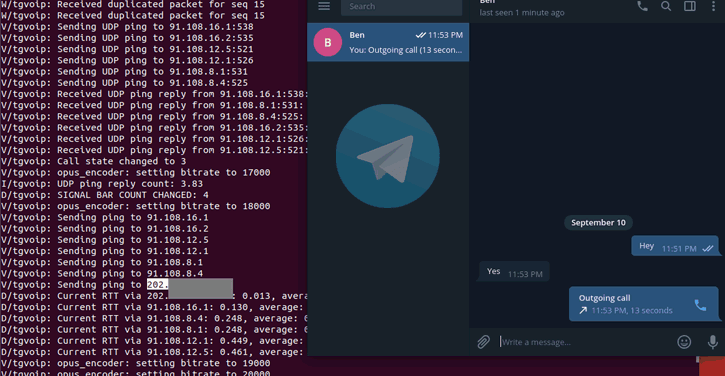The image size is (725, 376).
Task: Click the Outgoing call message bubble
Action: (644, 304)
